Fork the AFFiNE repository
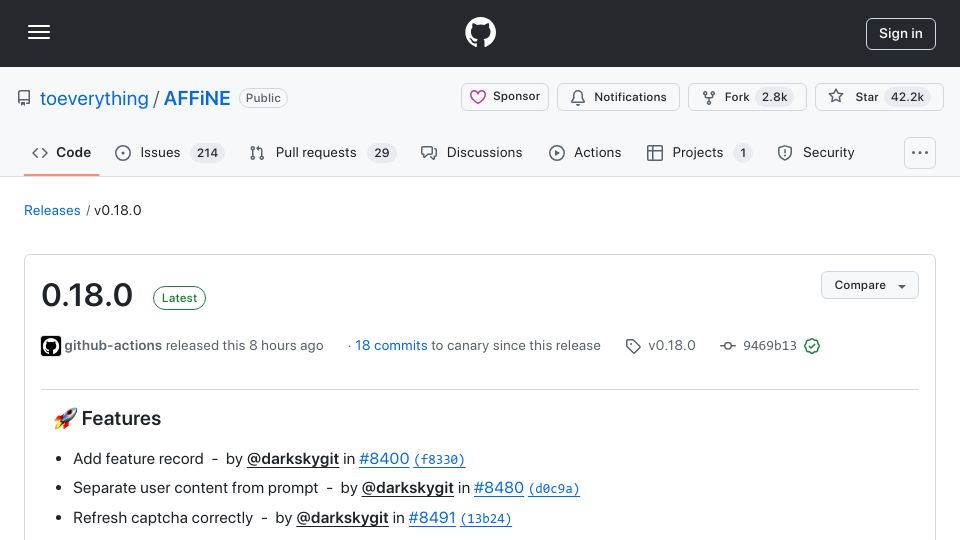 (x=748, y=97)
